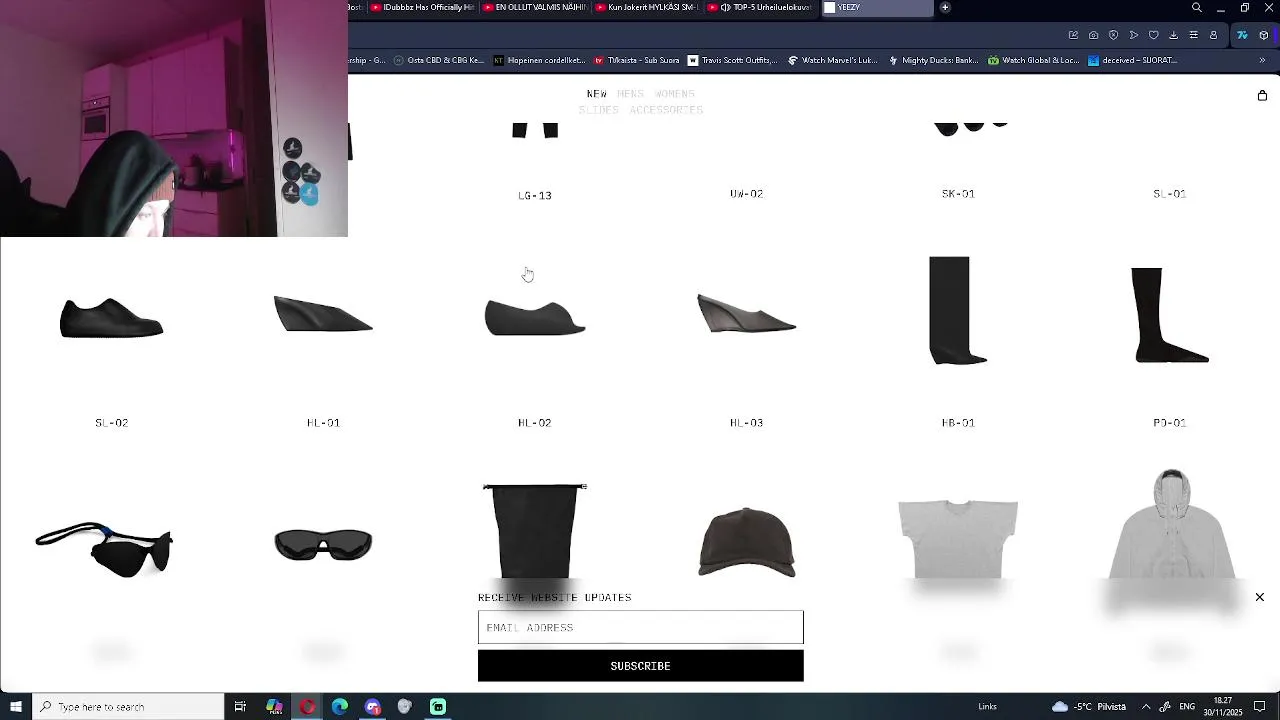This screenshot has width=1280, height=720.
Task: Click the SL-01 product label
Action: (1169, 194)
